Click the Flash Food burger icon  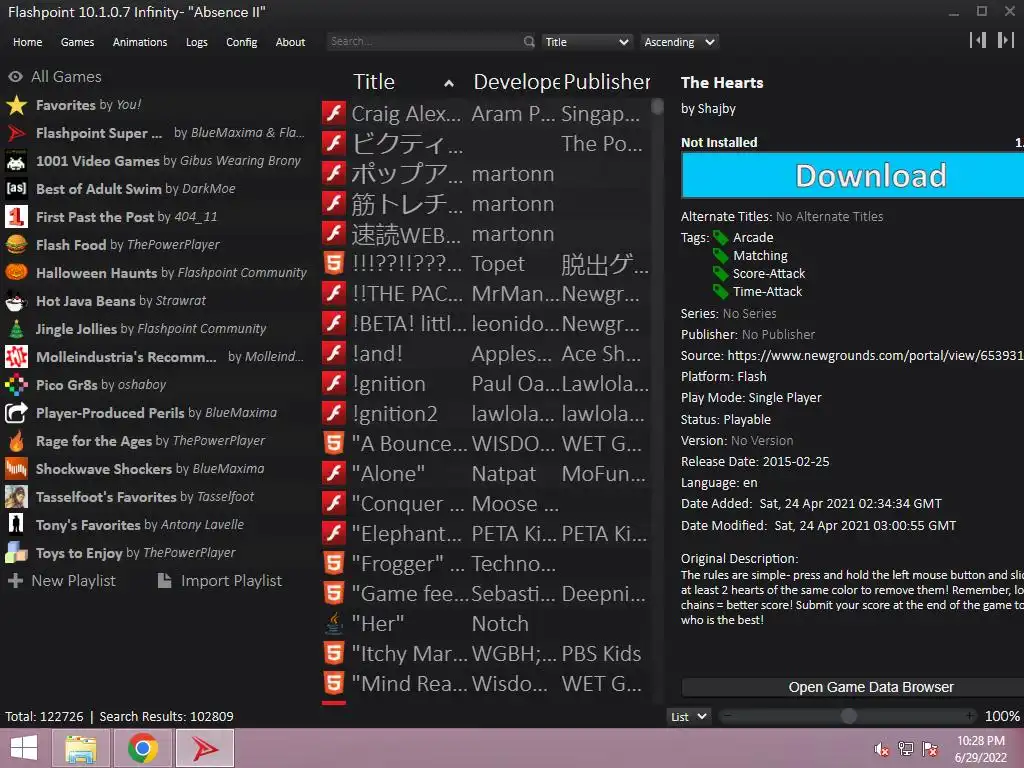[x=16, y=245]
